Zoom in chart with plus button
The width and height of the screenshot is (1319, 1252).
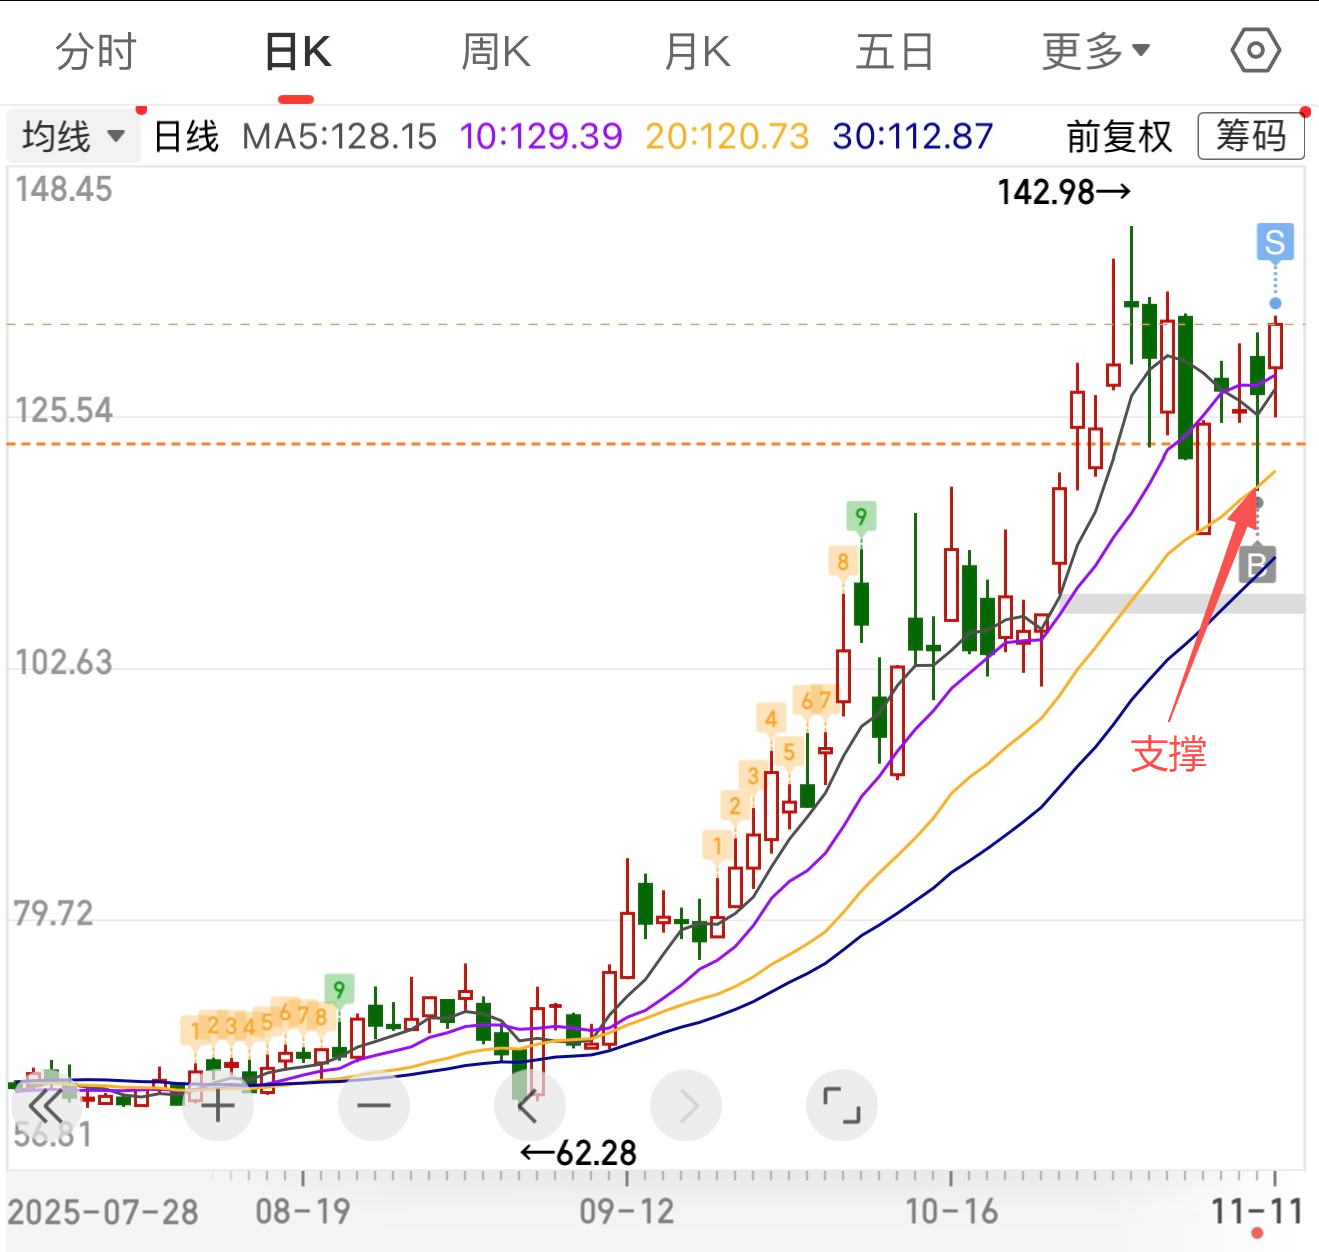[x=217, y=1106]
